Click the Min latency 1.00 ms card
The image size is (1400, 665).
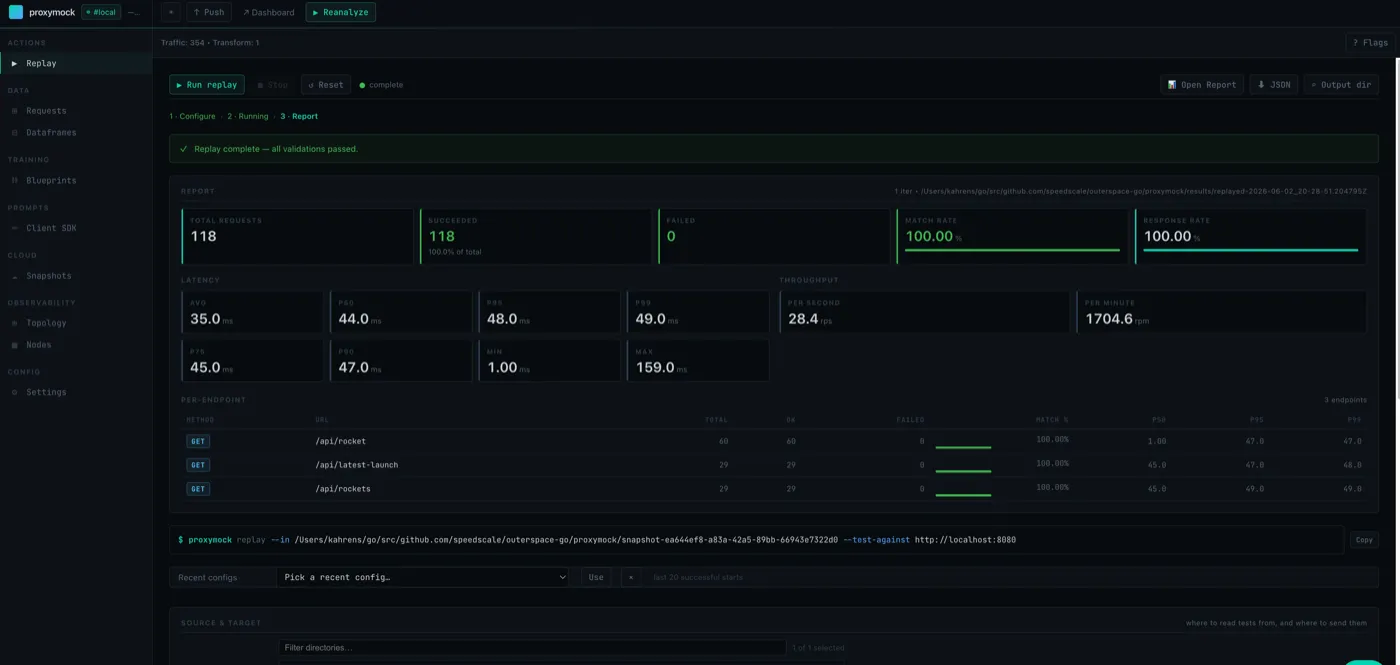(549, 360)
